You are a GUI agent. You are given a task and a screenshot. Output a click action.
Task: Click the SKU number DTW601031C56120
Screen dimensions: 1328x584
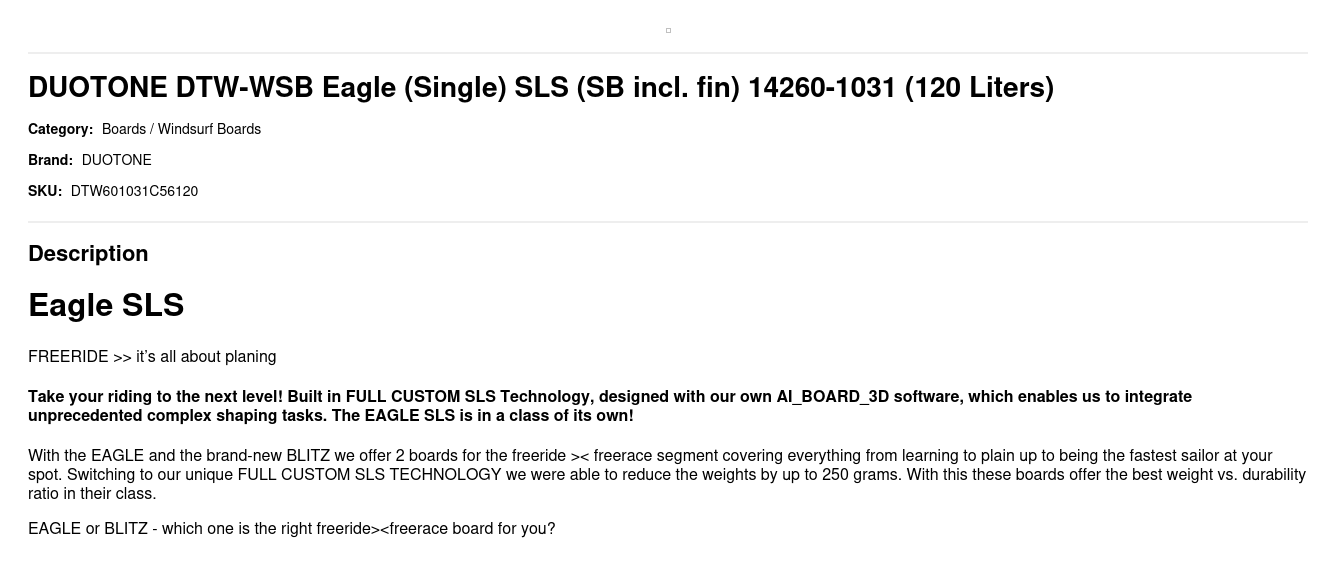[134, 191]
